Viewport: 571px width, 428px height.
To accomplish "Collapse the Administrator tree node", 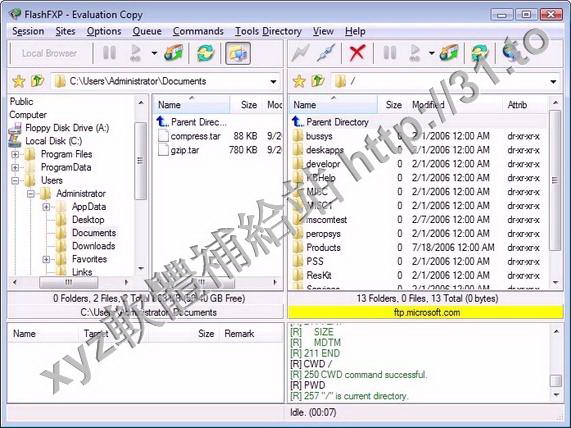I will coord(31,194).
